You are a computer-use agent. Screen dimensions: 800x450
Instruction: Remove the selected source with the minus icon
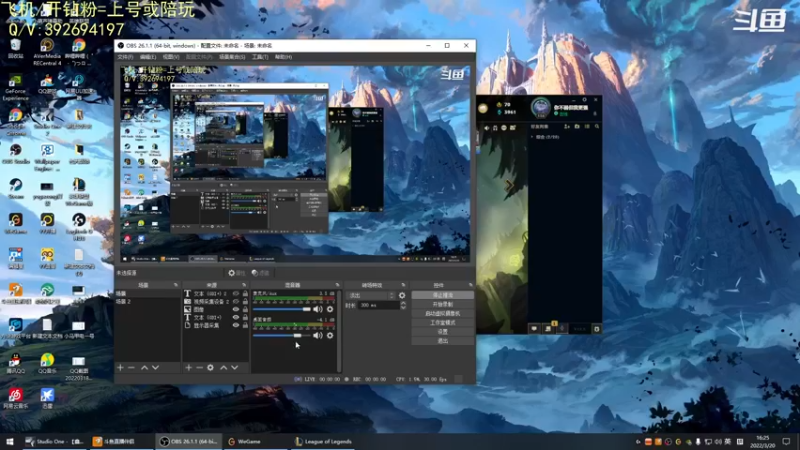click(199, 367)
